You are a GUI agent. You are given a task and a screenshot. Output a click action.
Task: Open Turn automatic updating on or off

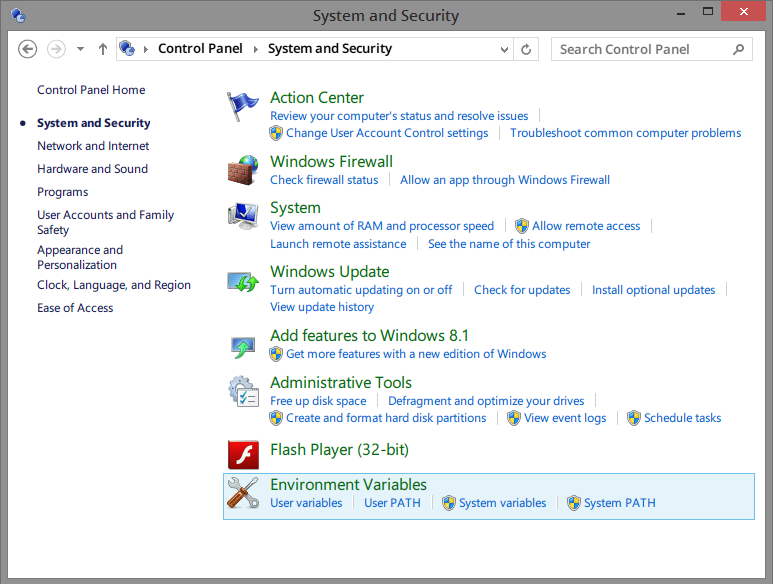pos(361,290)
